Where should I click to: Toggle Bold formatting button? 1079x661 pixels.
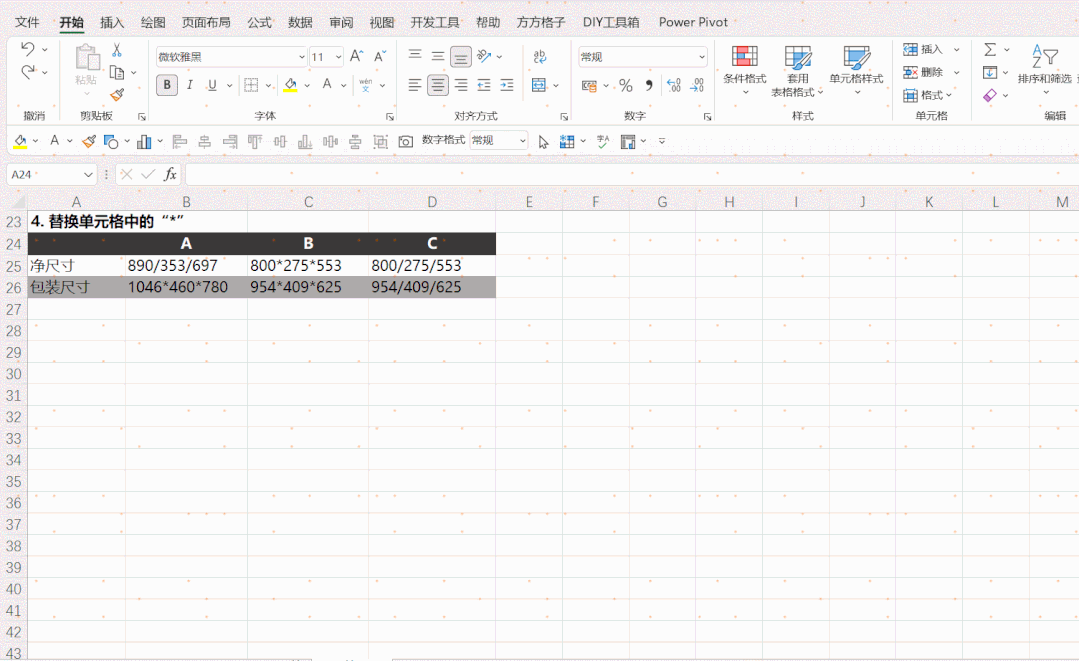tap(167, 85)
